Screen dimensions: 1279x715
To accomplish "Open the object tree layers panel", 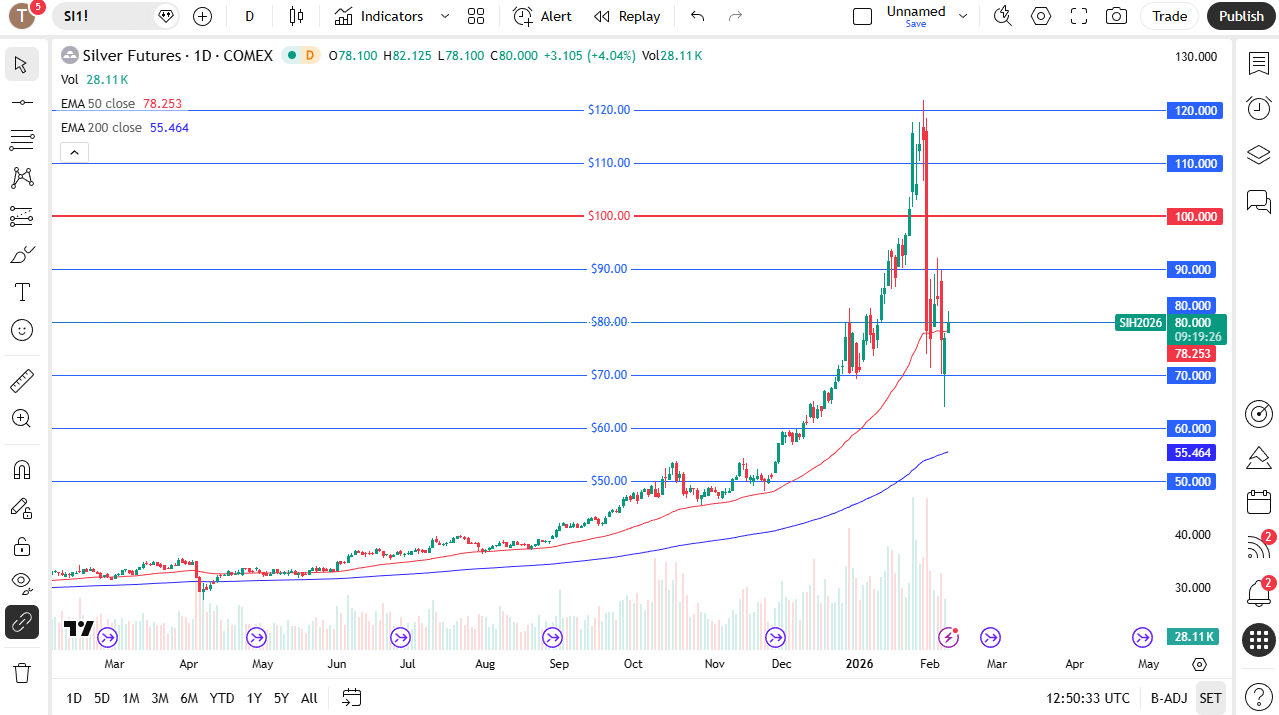I will 1258,155.
